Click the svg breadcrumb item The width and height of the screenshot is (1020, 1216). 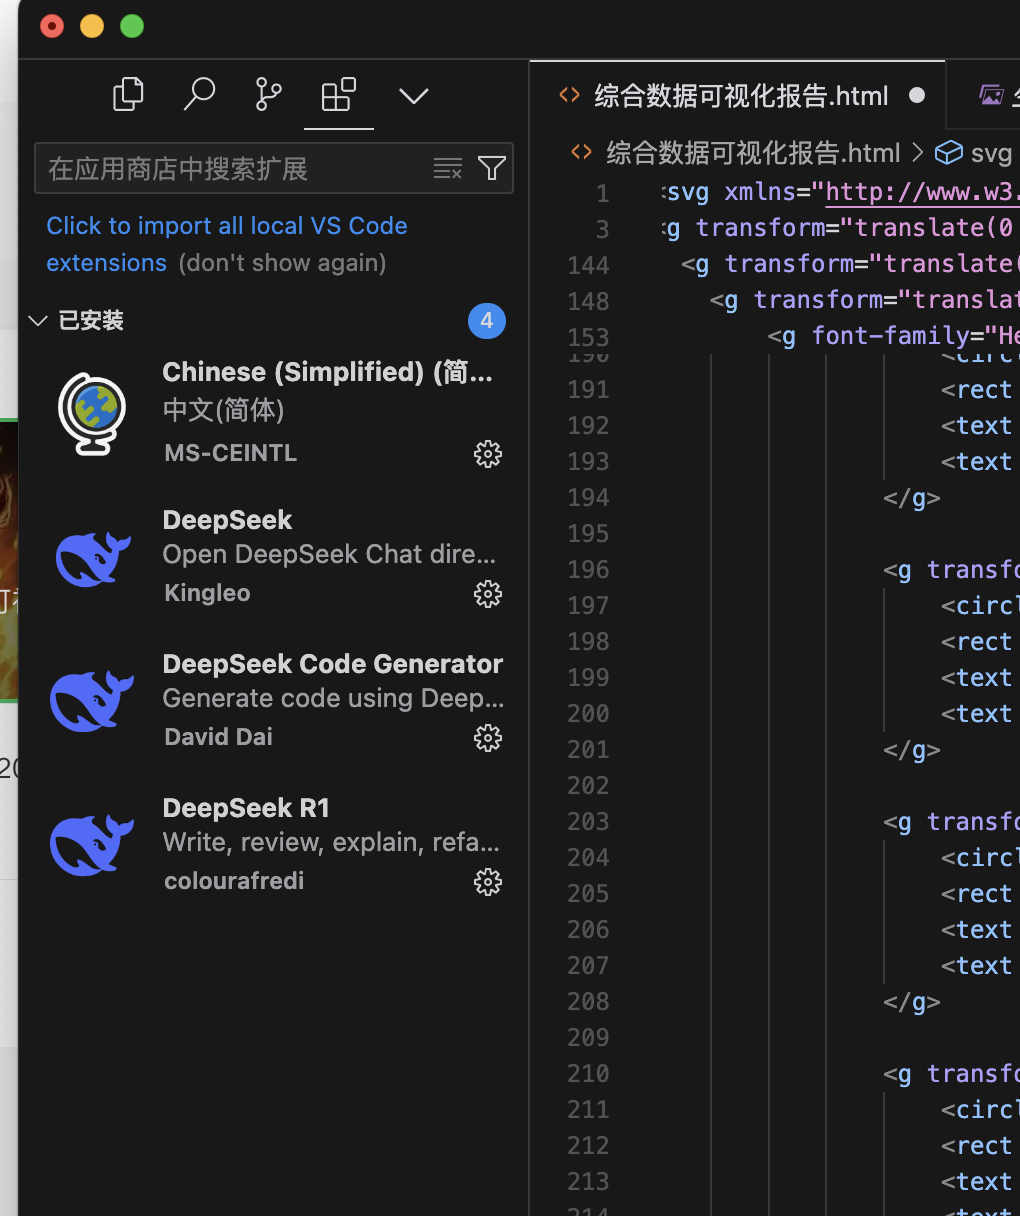pyautogui.click(x=991, y=153)
